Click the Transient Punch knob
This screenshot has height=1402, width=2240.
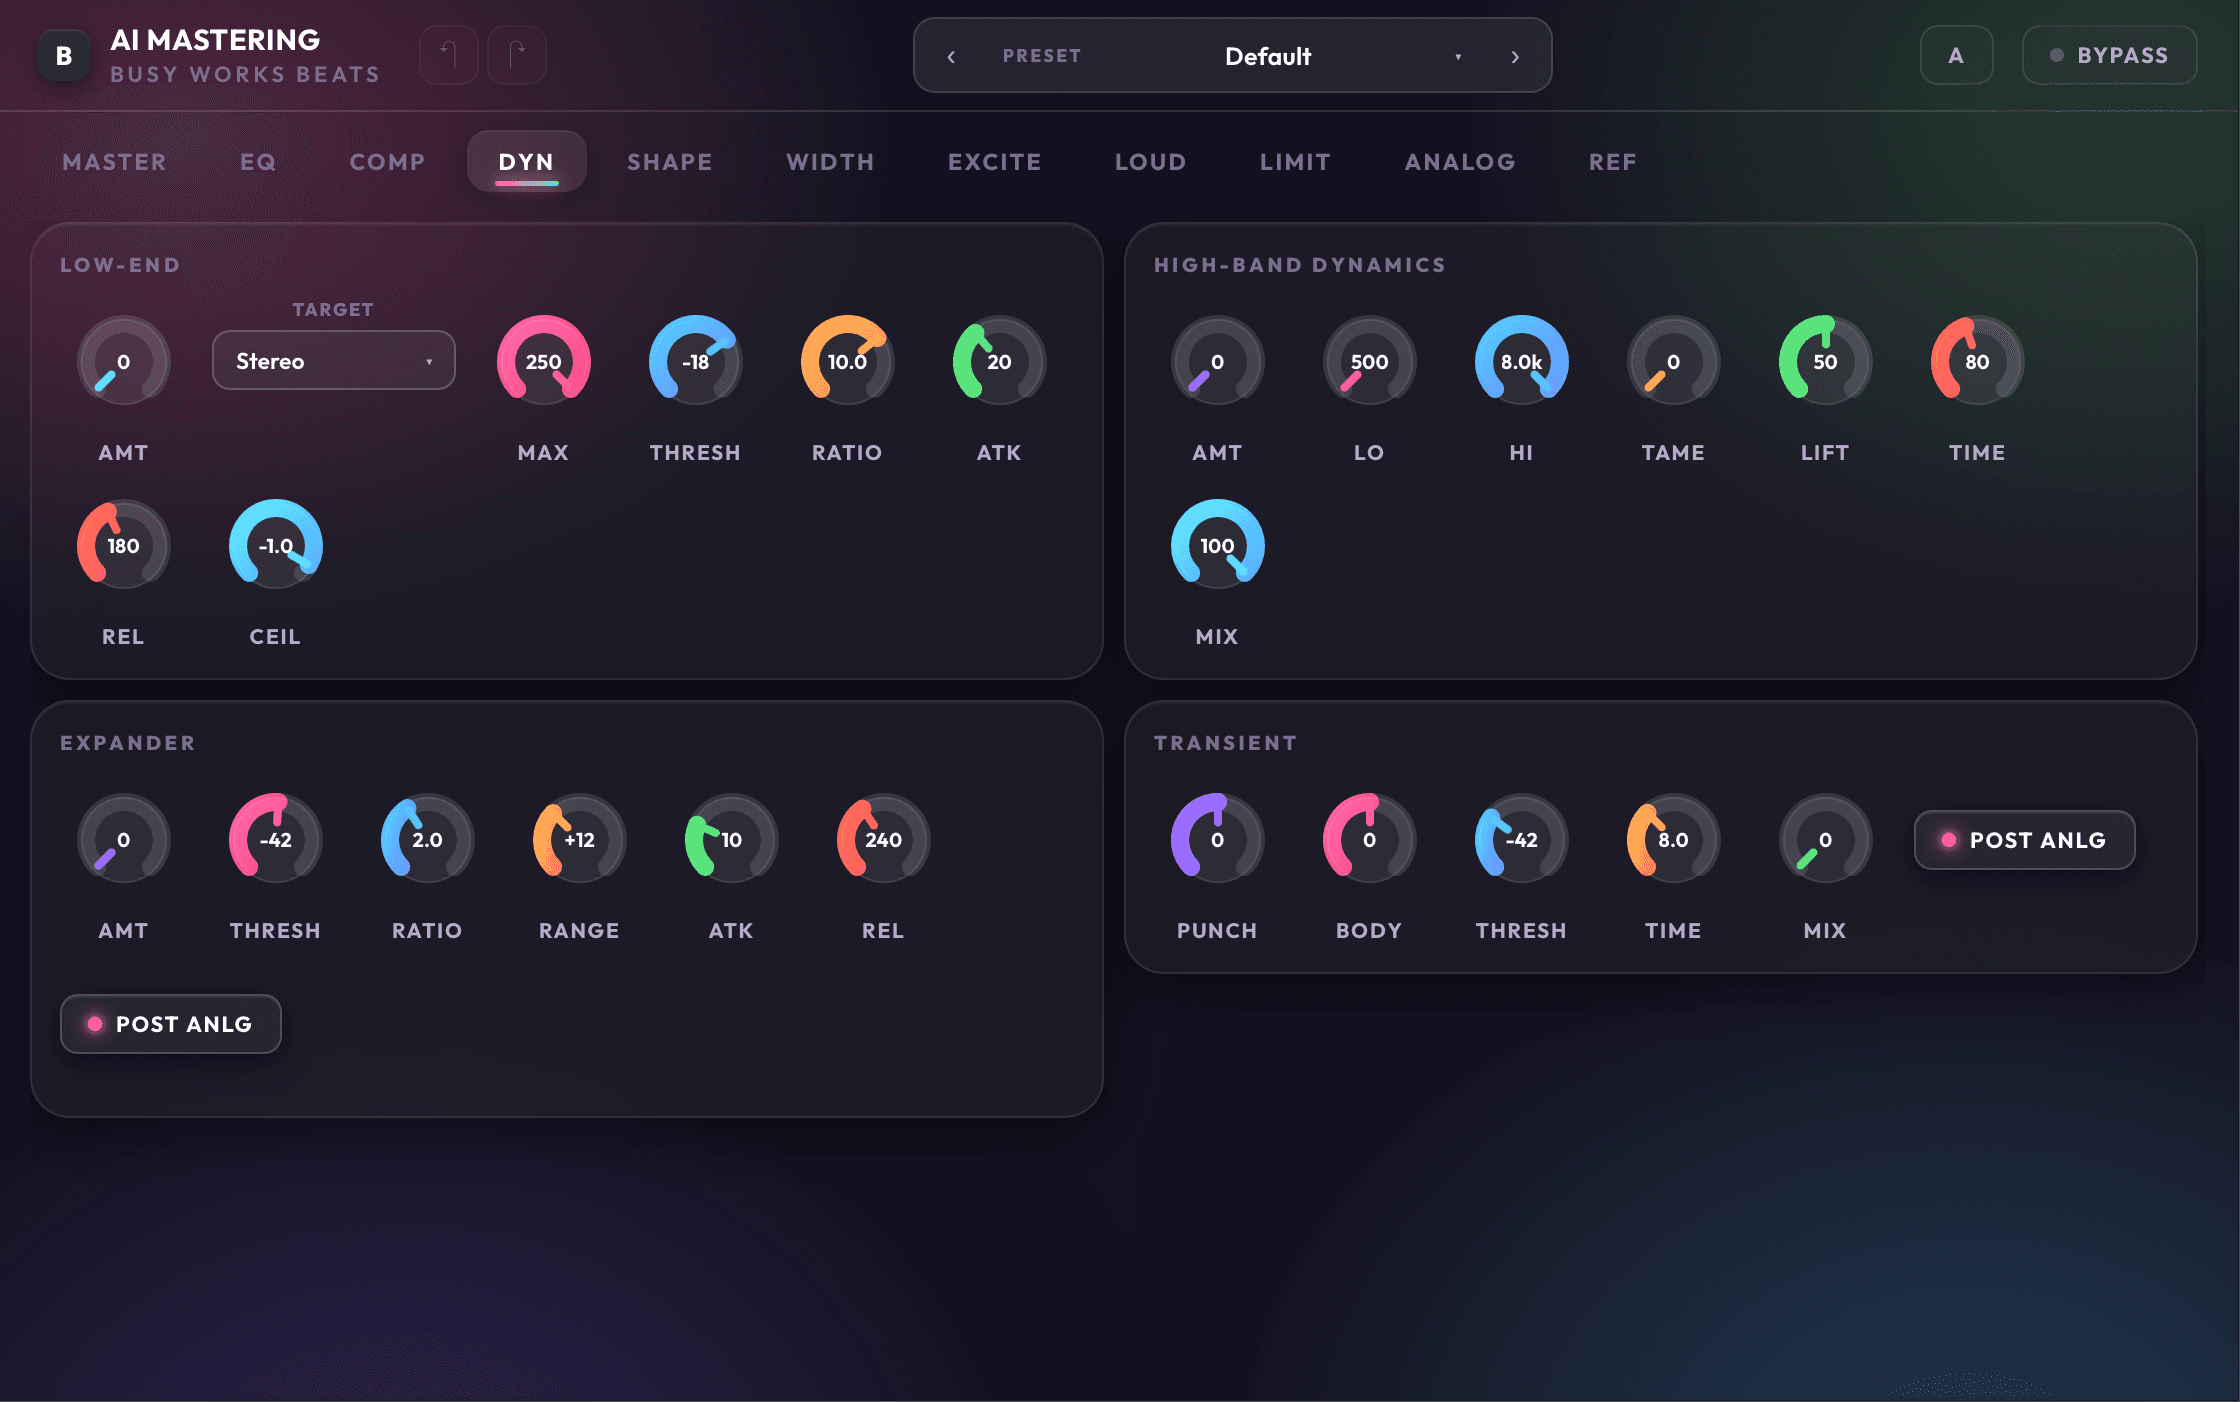1218,839
